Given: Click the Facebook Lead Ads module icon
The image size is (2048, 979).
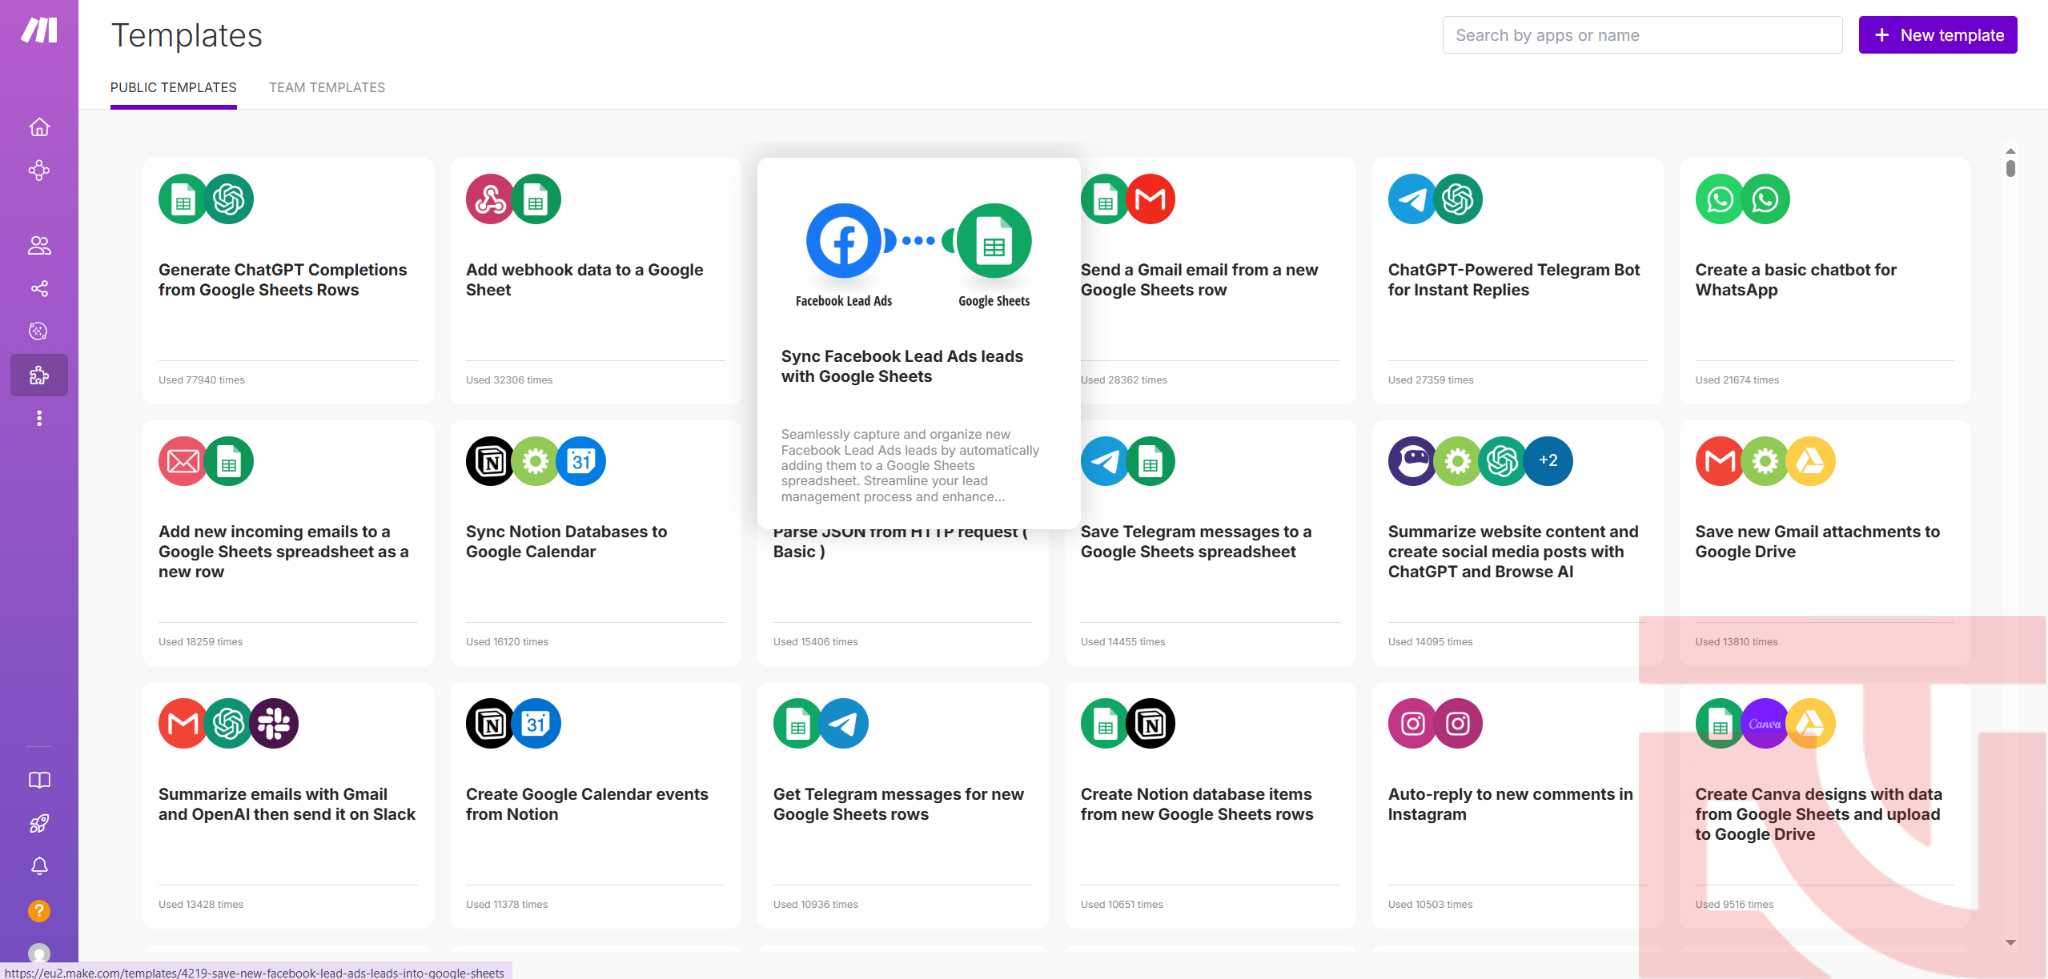Looking at the screenshot, I should click(844, 241).
